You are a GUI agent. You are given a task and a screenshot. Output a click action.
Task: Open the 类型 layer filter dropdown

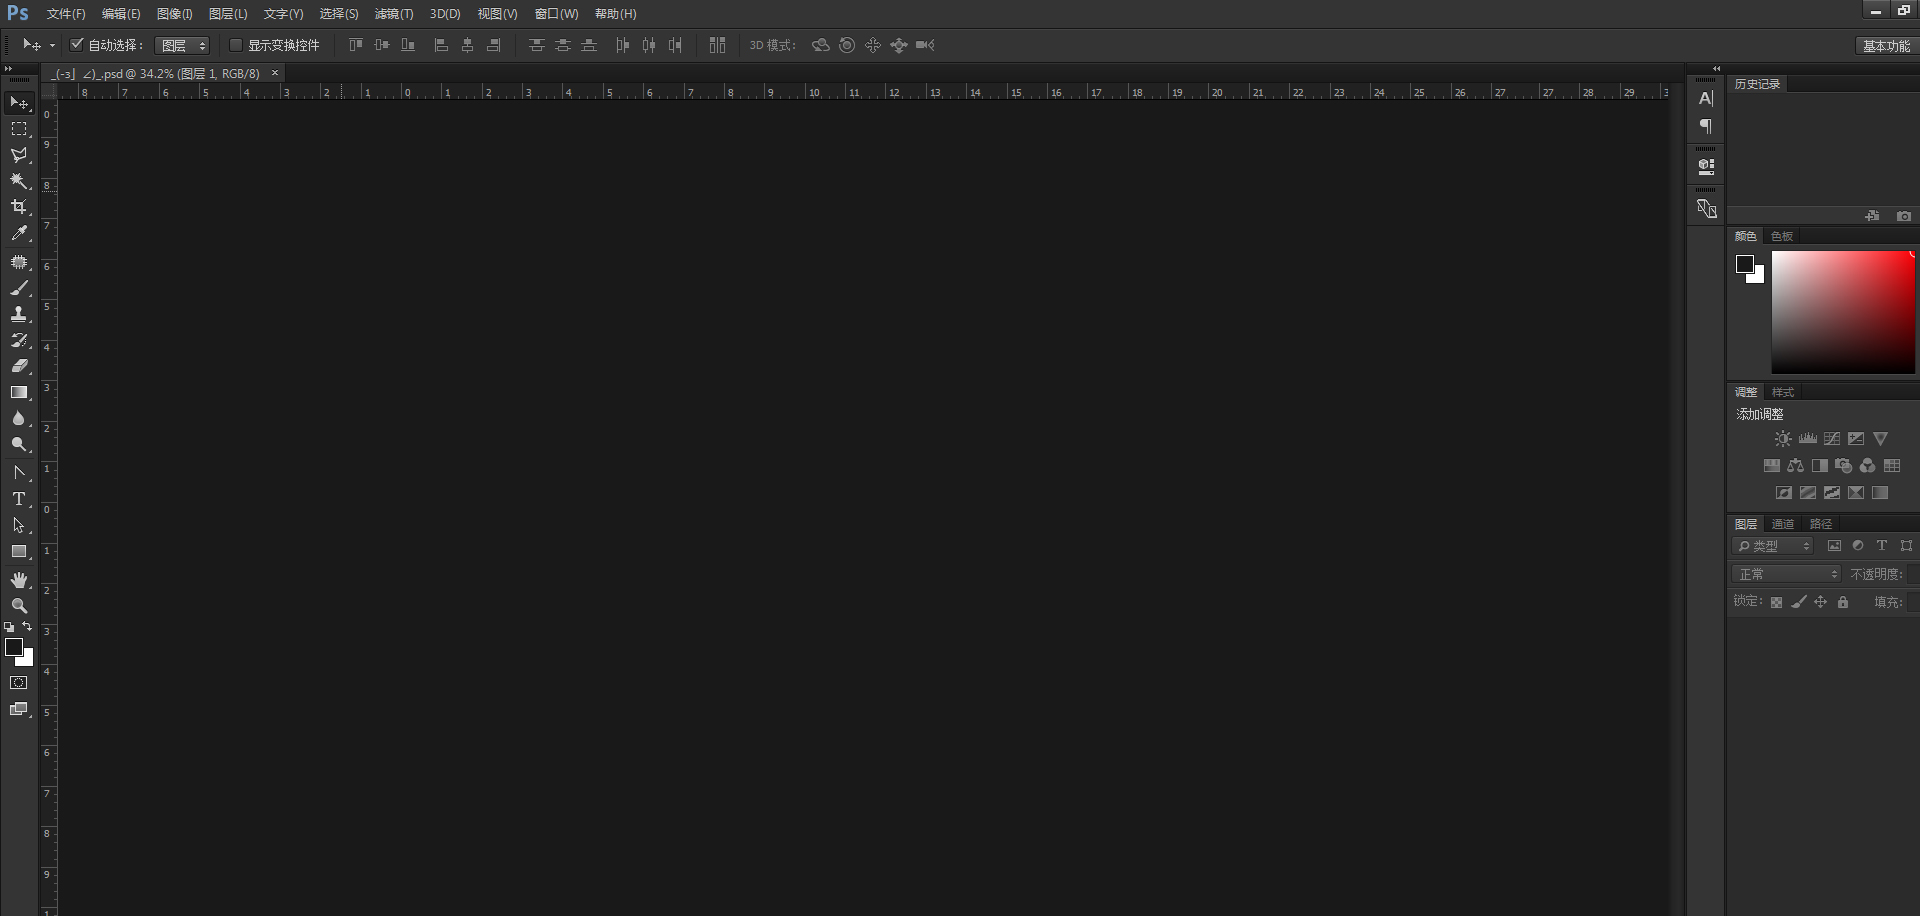coord(1773,546)
